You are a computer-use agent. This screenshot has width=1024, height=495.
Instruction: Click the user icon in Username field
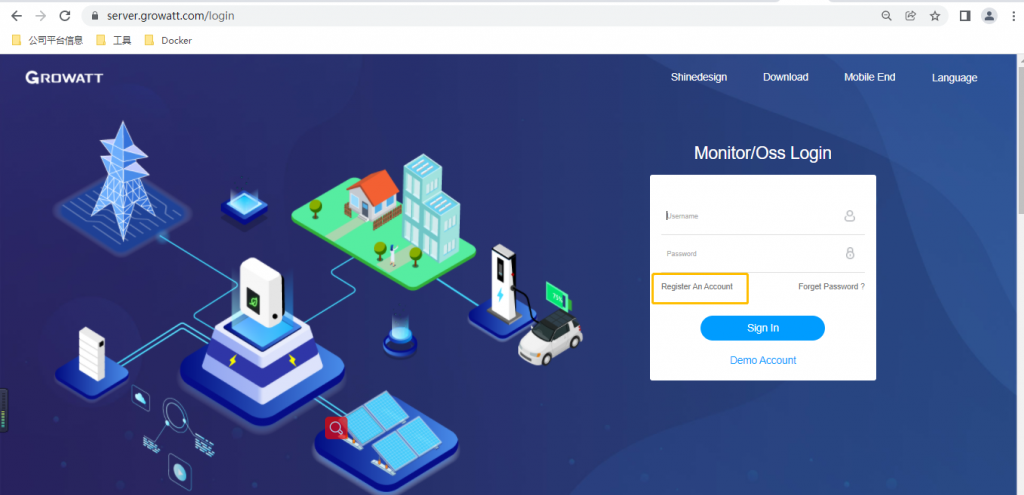point(850,216)
